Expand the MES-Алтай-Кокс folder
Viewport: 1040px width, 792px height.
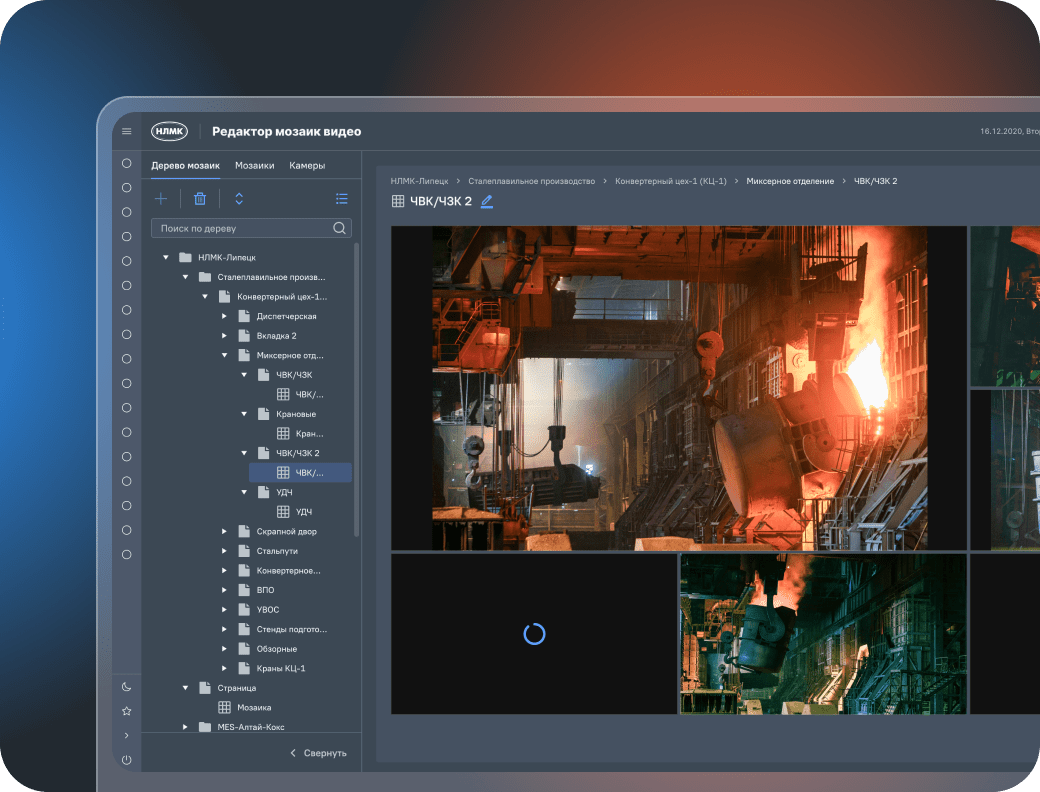point(185,727)
